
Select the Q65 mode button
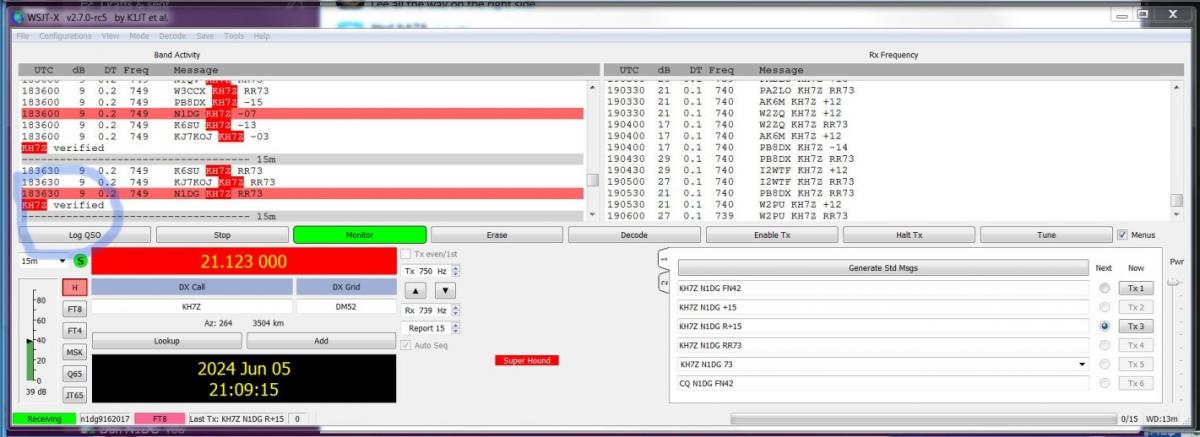pos(75,374)
